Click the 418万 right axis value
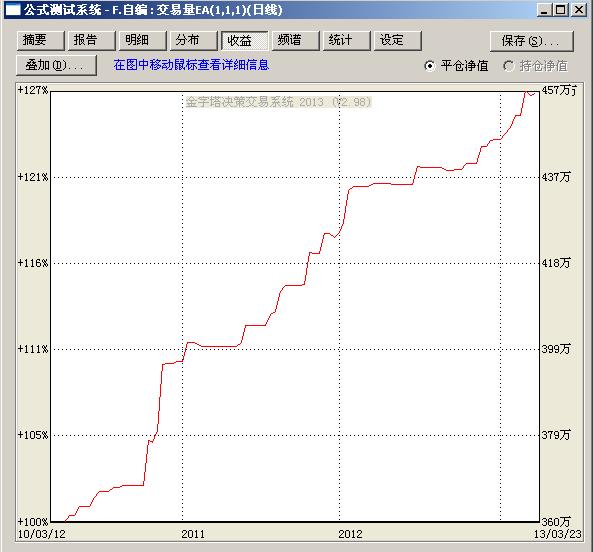This screenshot has width=593, height=552. [556, 263]
